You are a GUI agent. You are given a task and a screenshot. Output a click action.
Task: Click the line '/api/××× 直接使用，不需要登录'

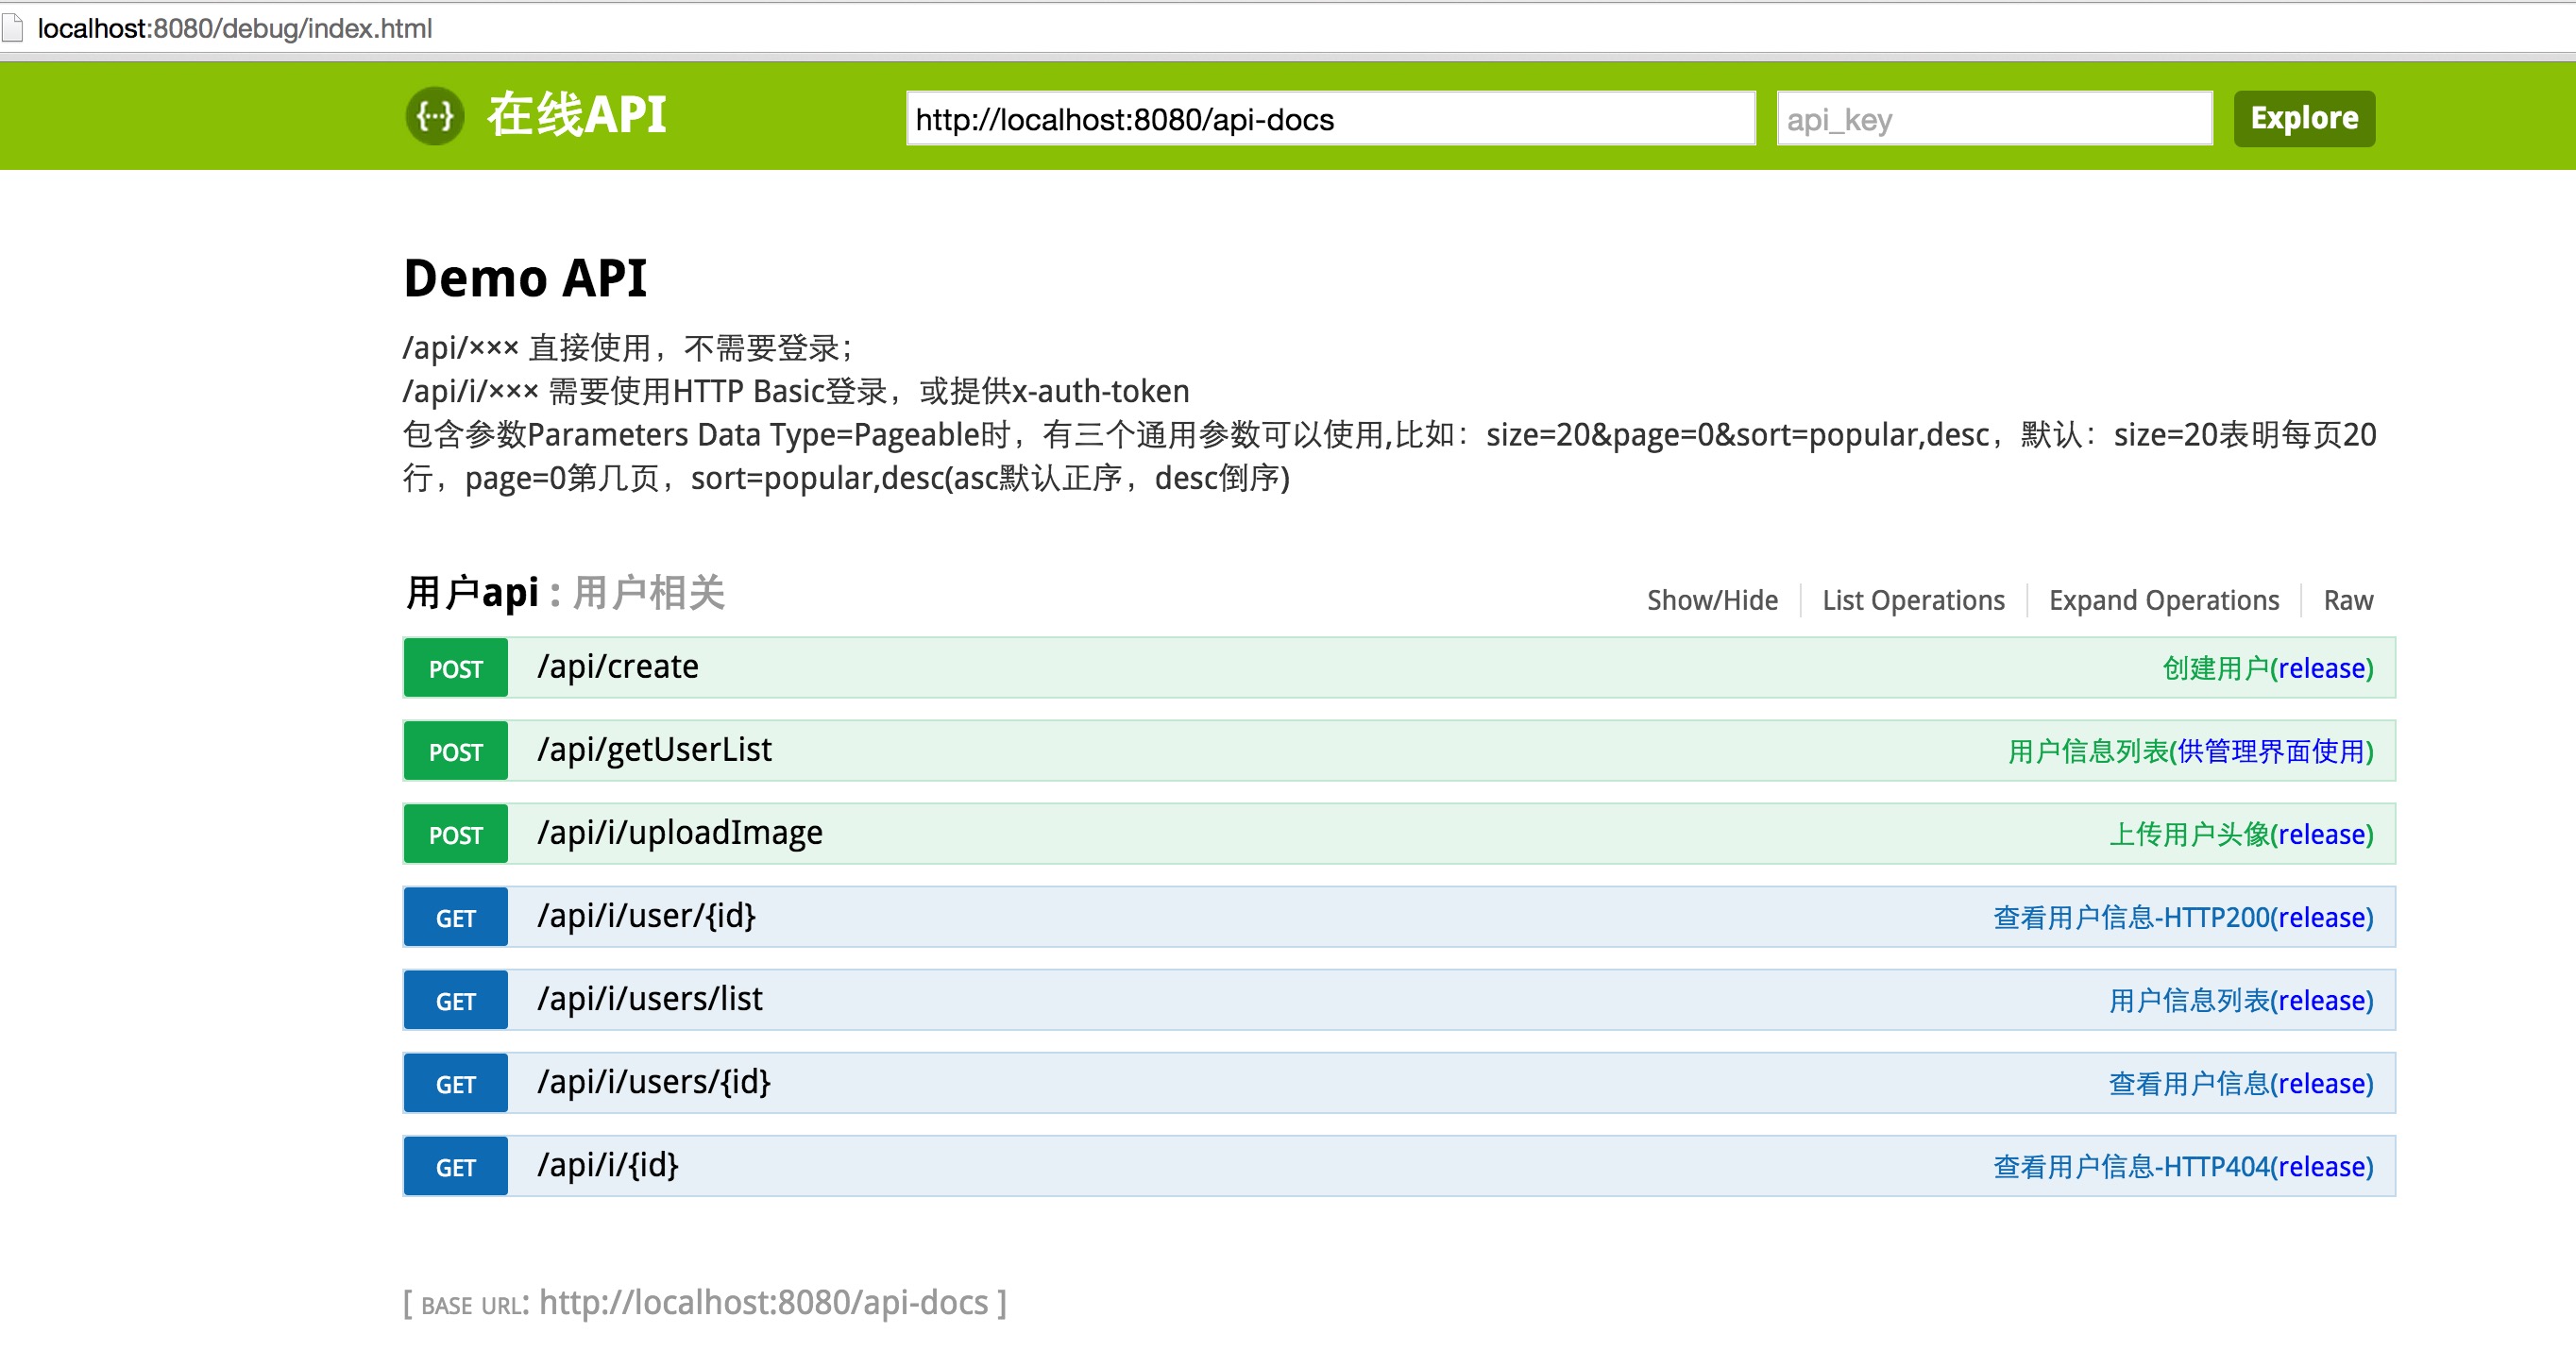pos(628,348)
